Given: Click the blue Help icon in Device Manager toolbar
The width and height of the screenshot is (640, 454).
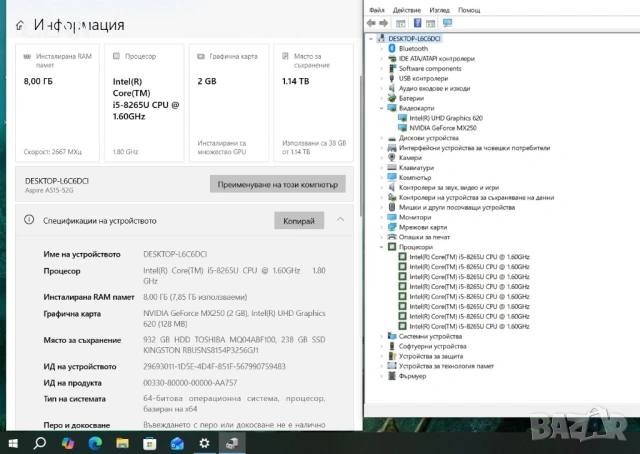Looking at the screenshot, I should (x=417, y=23).
